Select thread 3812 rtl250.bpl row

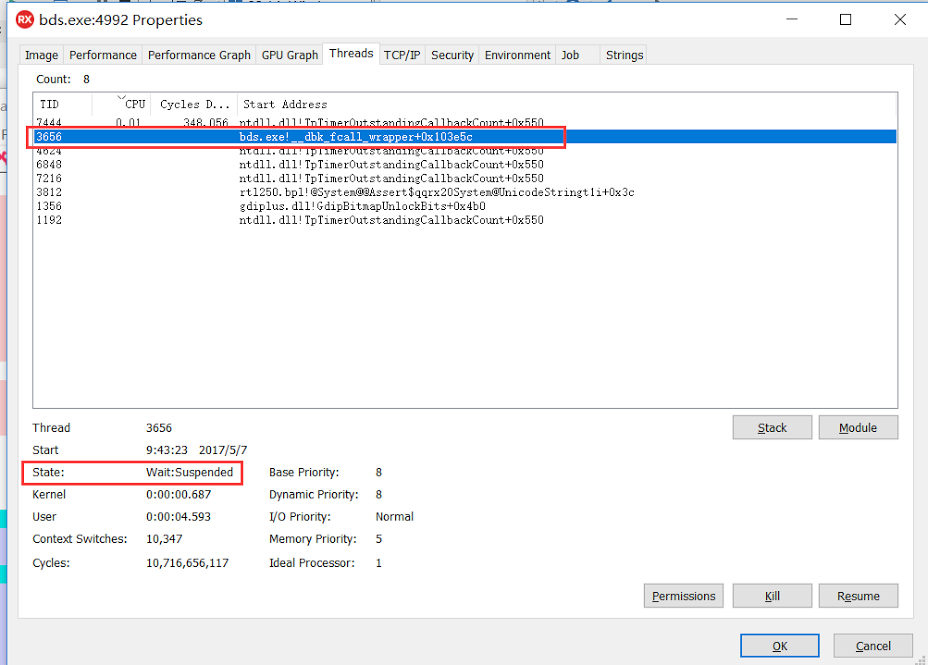click(49, 192)
